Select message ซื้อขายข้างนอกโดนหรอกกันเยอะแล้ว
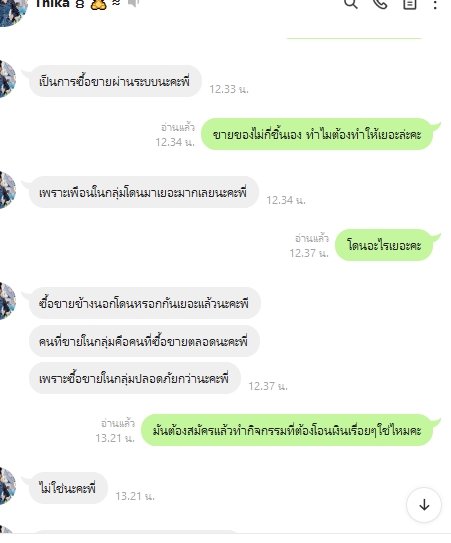Screen dimensions: 451x543 [x=145, y=303]
